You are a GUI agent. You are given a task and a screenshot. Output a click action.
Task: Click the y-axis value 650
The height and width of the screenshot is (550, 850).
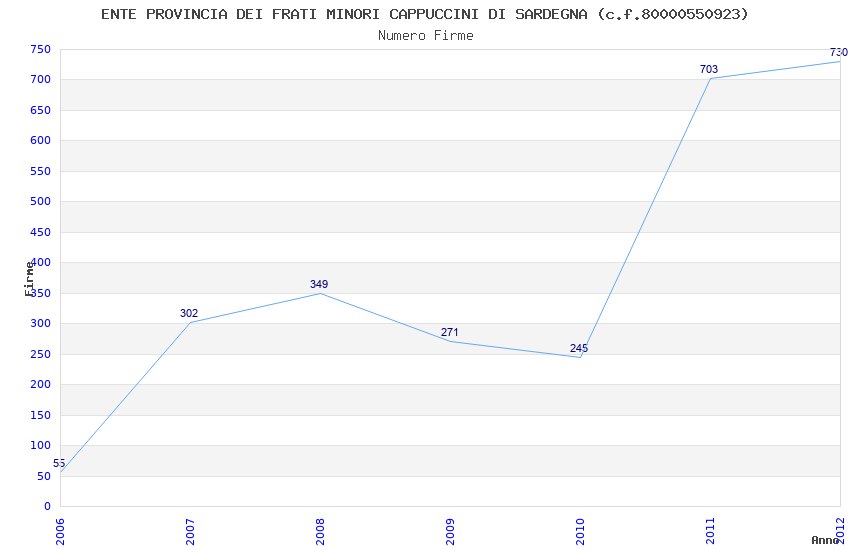coord(41,110)
